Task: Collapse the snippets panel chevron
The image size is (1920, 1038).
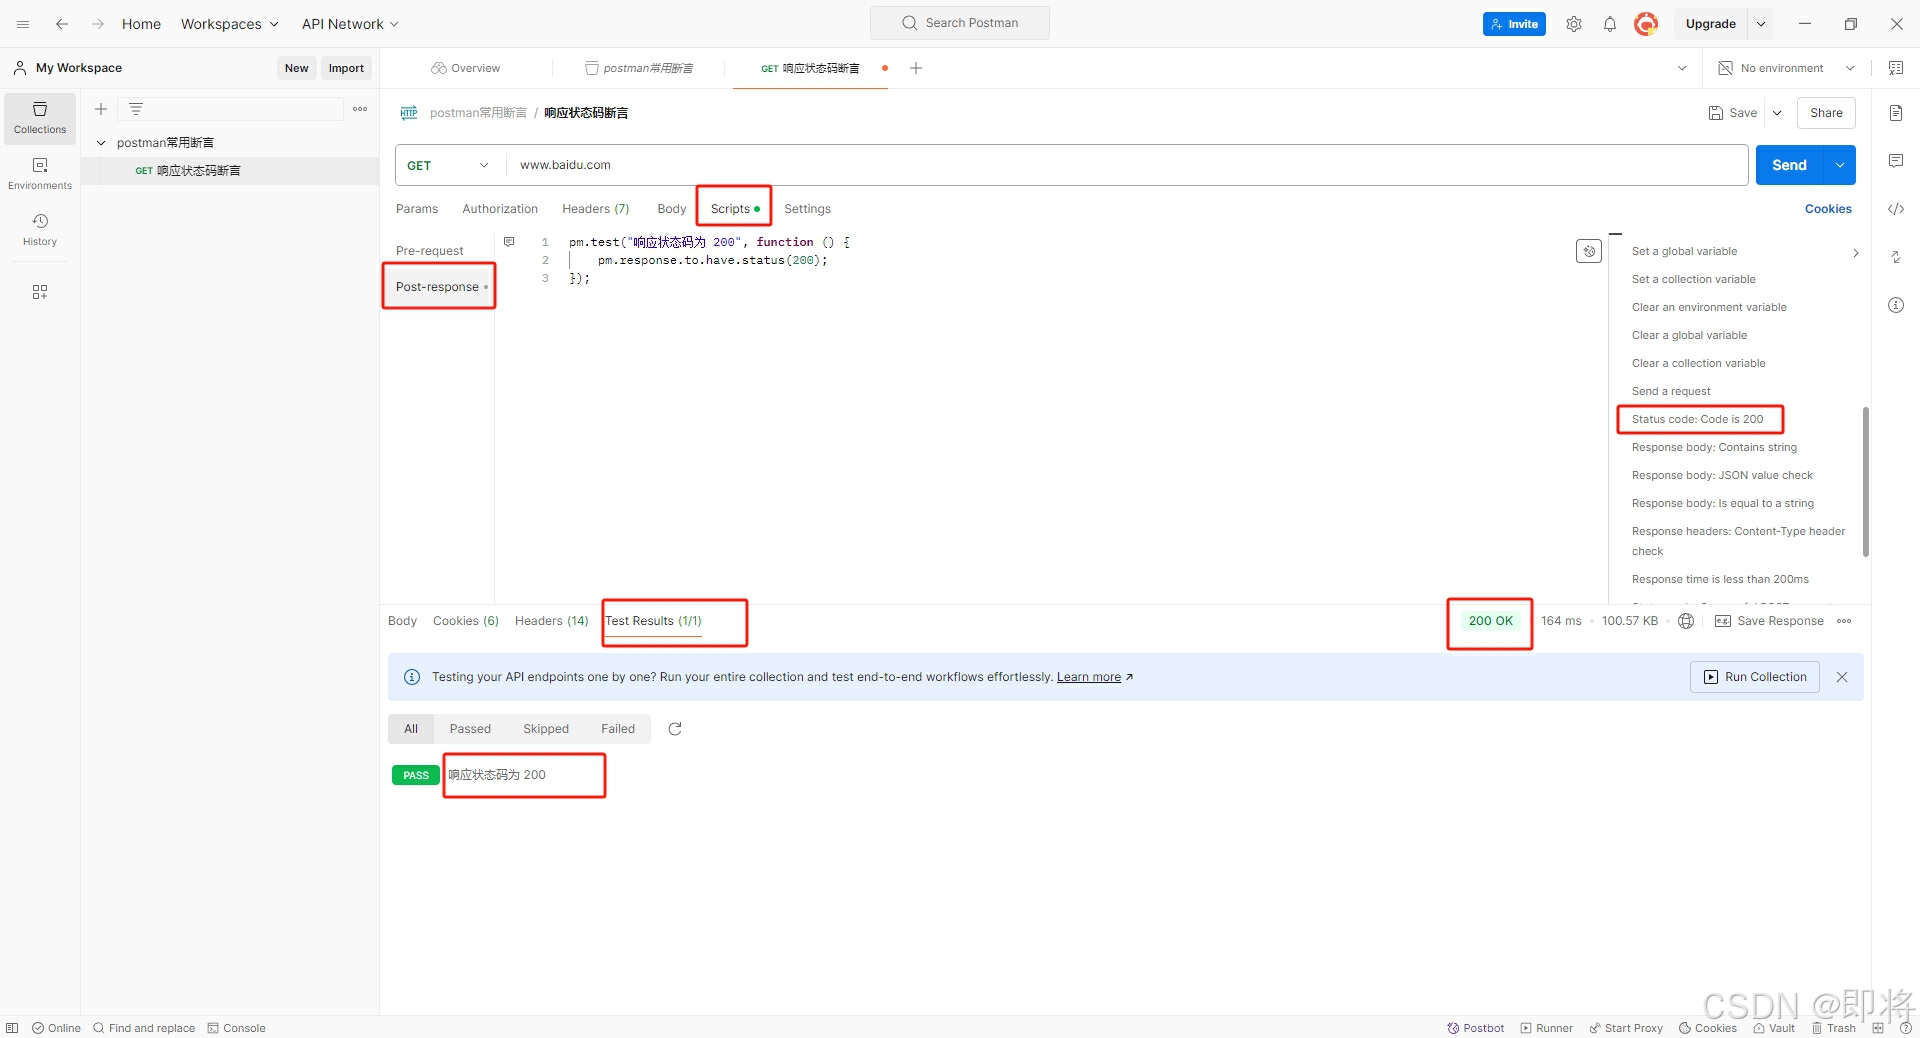Action: tap(1855, 252)
